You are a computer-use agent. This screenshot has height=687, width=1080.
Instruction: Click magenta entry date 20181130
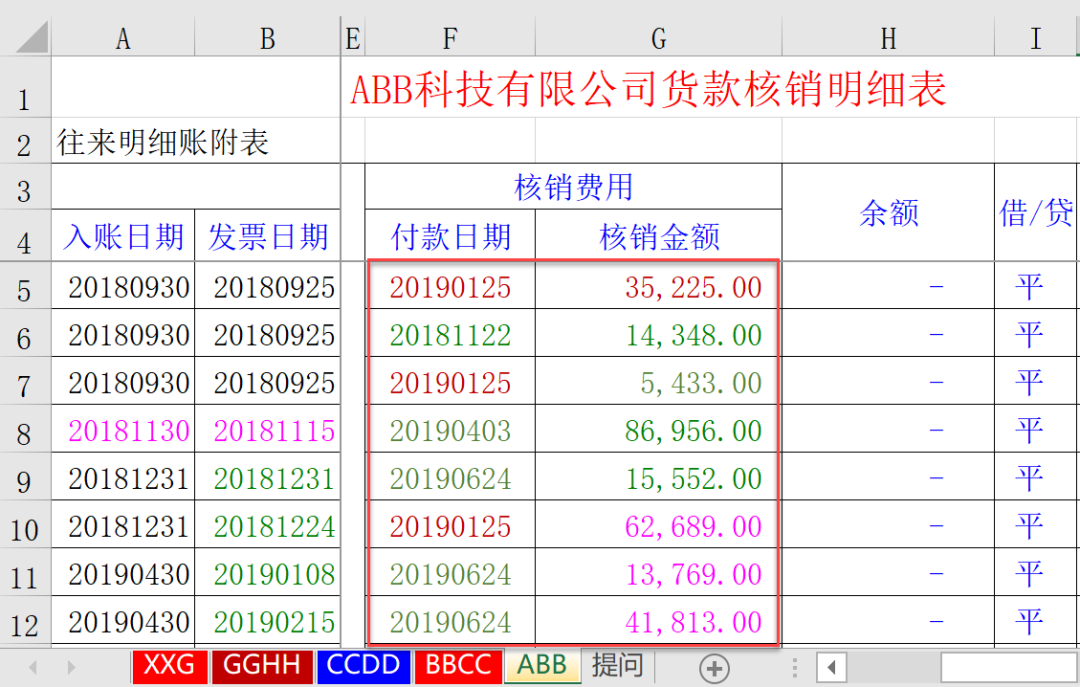pos(123,429)
